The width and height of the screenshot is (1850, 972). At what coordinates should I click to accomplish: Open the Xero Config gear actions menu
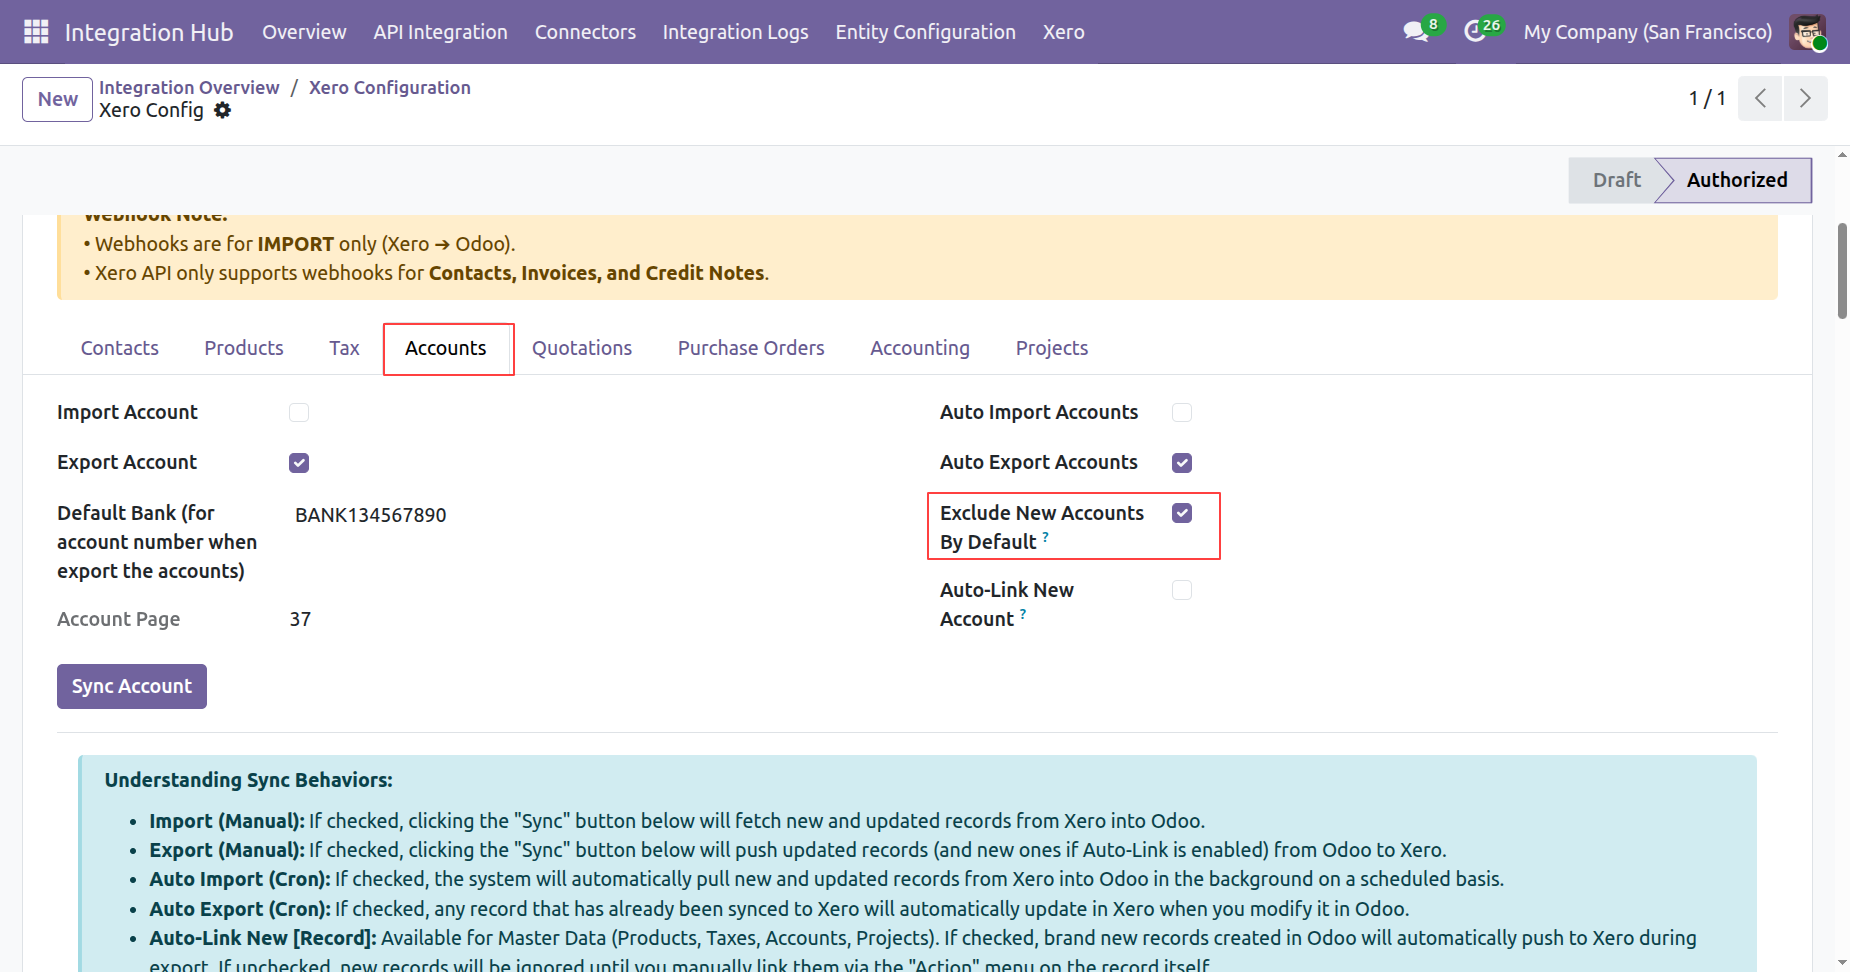click(x=222, y=110)
